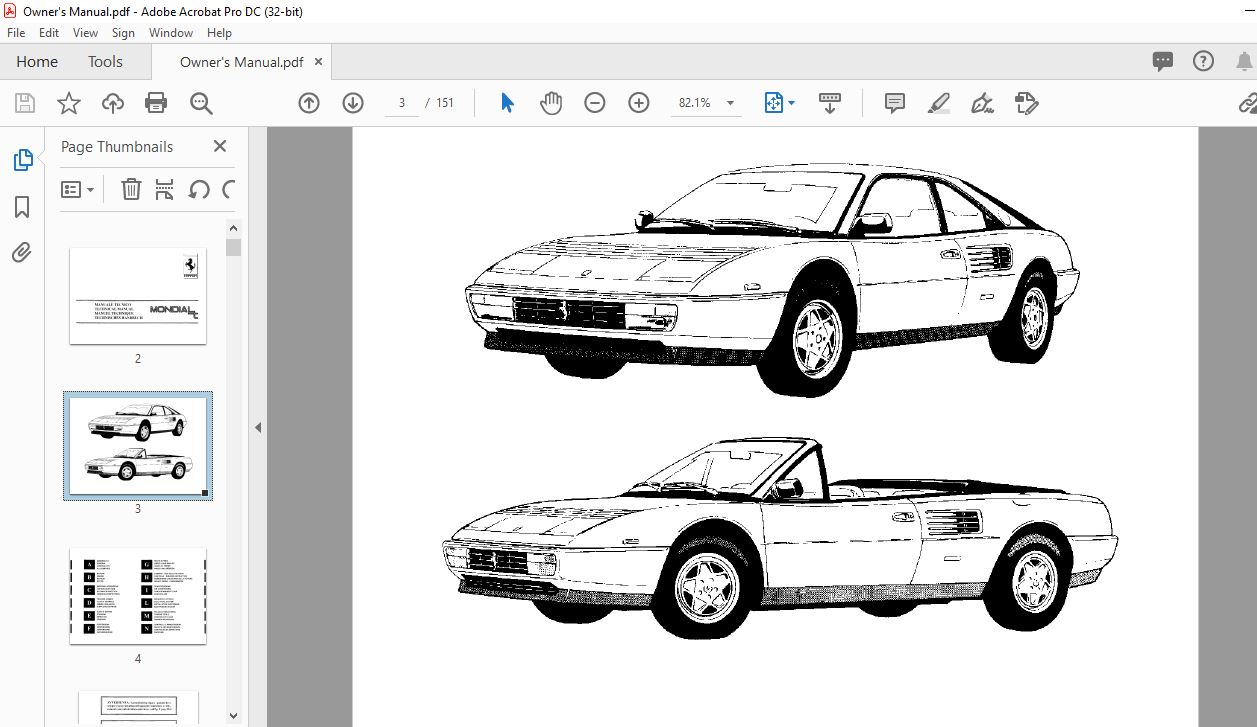Open the Help question mark icon
The width and height of the screenshot is (1257, 727).
(x=1204, y=61)
